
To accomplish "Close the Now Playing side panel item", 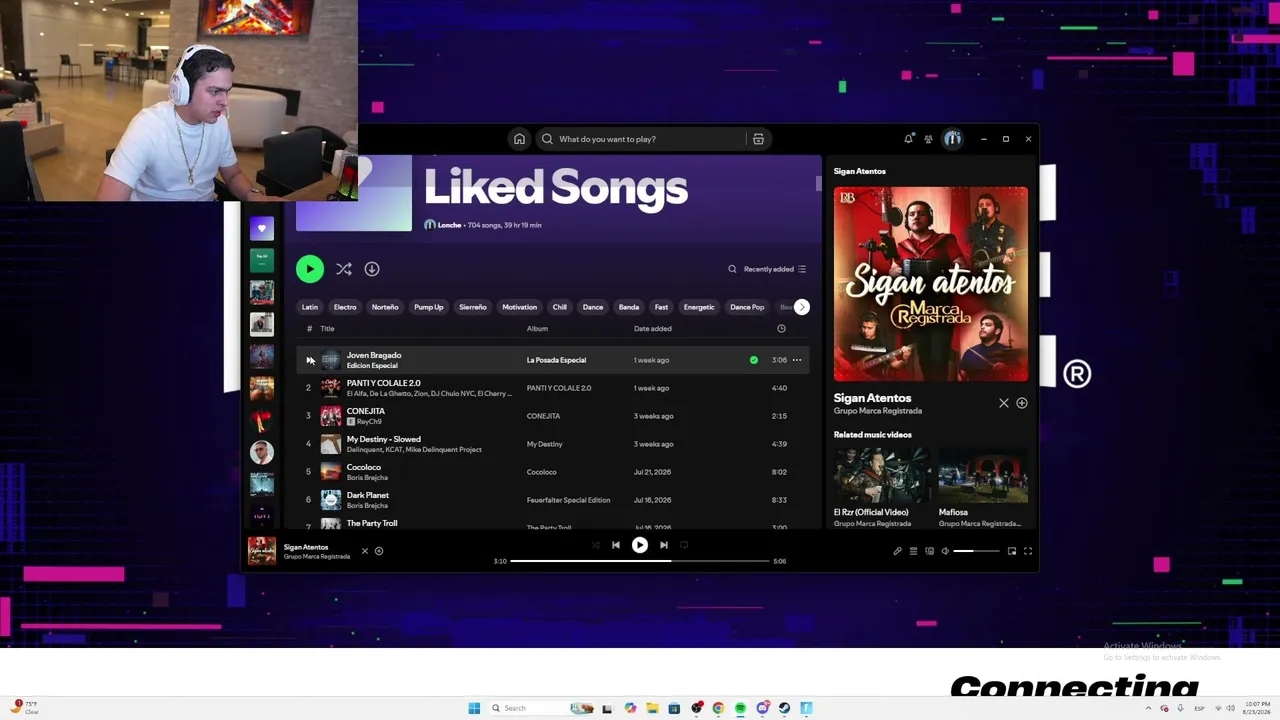I will pyautogui.click(x=1004, y=403).
